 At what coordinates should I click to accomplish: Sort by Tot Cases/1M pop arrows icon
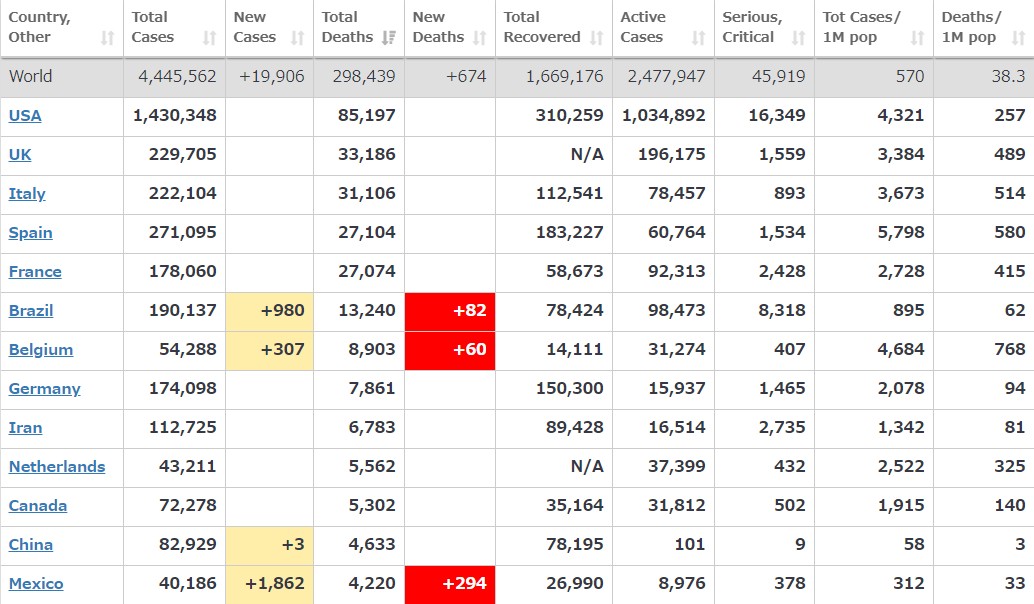pos(917,38)
